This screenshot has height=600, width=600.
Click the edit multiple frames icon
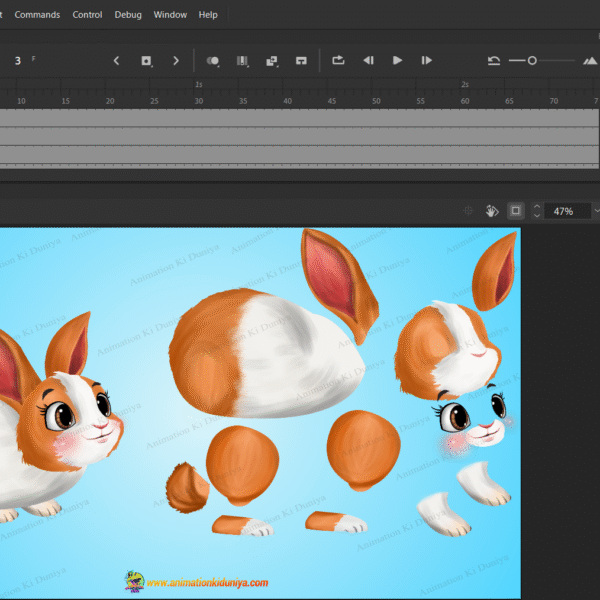242,60
